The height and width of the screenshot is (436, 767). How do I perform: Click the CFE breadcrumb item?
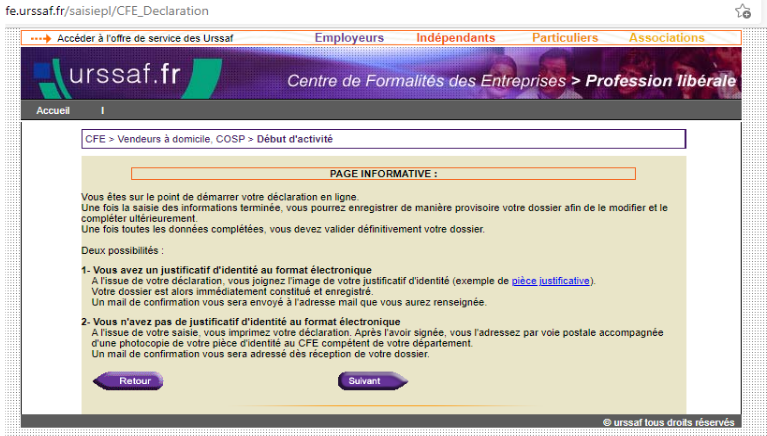click(95, 139)
